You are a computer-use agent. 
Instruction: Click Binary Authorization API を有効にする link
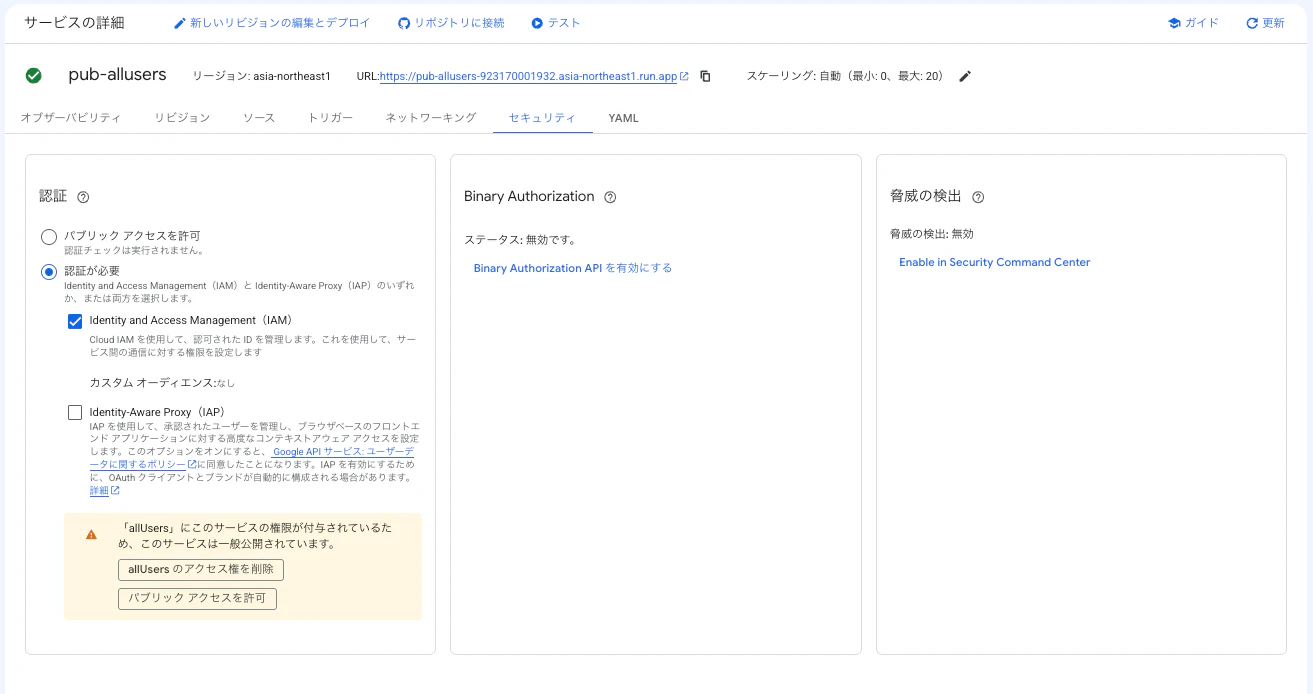[573, 268]
